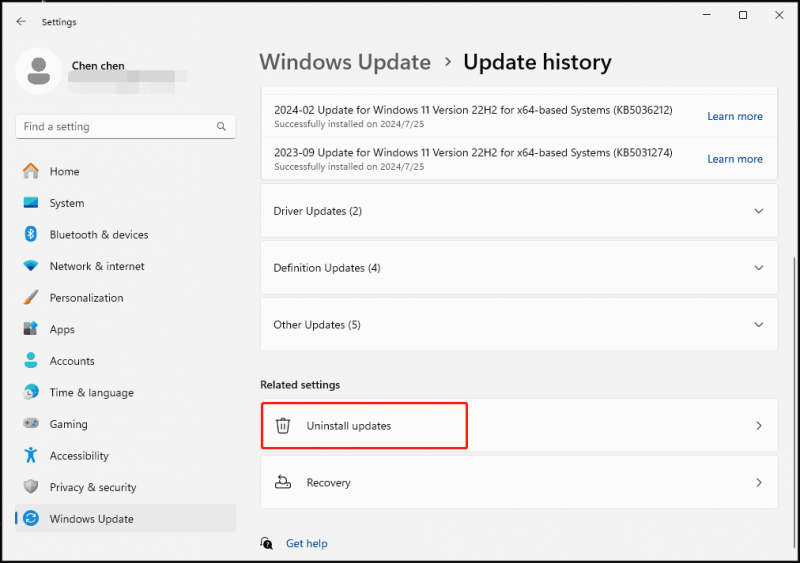
Task: Open Uninstall updates setting
Action: (519, 425)
